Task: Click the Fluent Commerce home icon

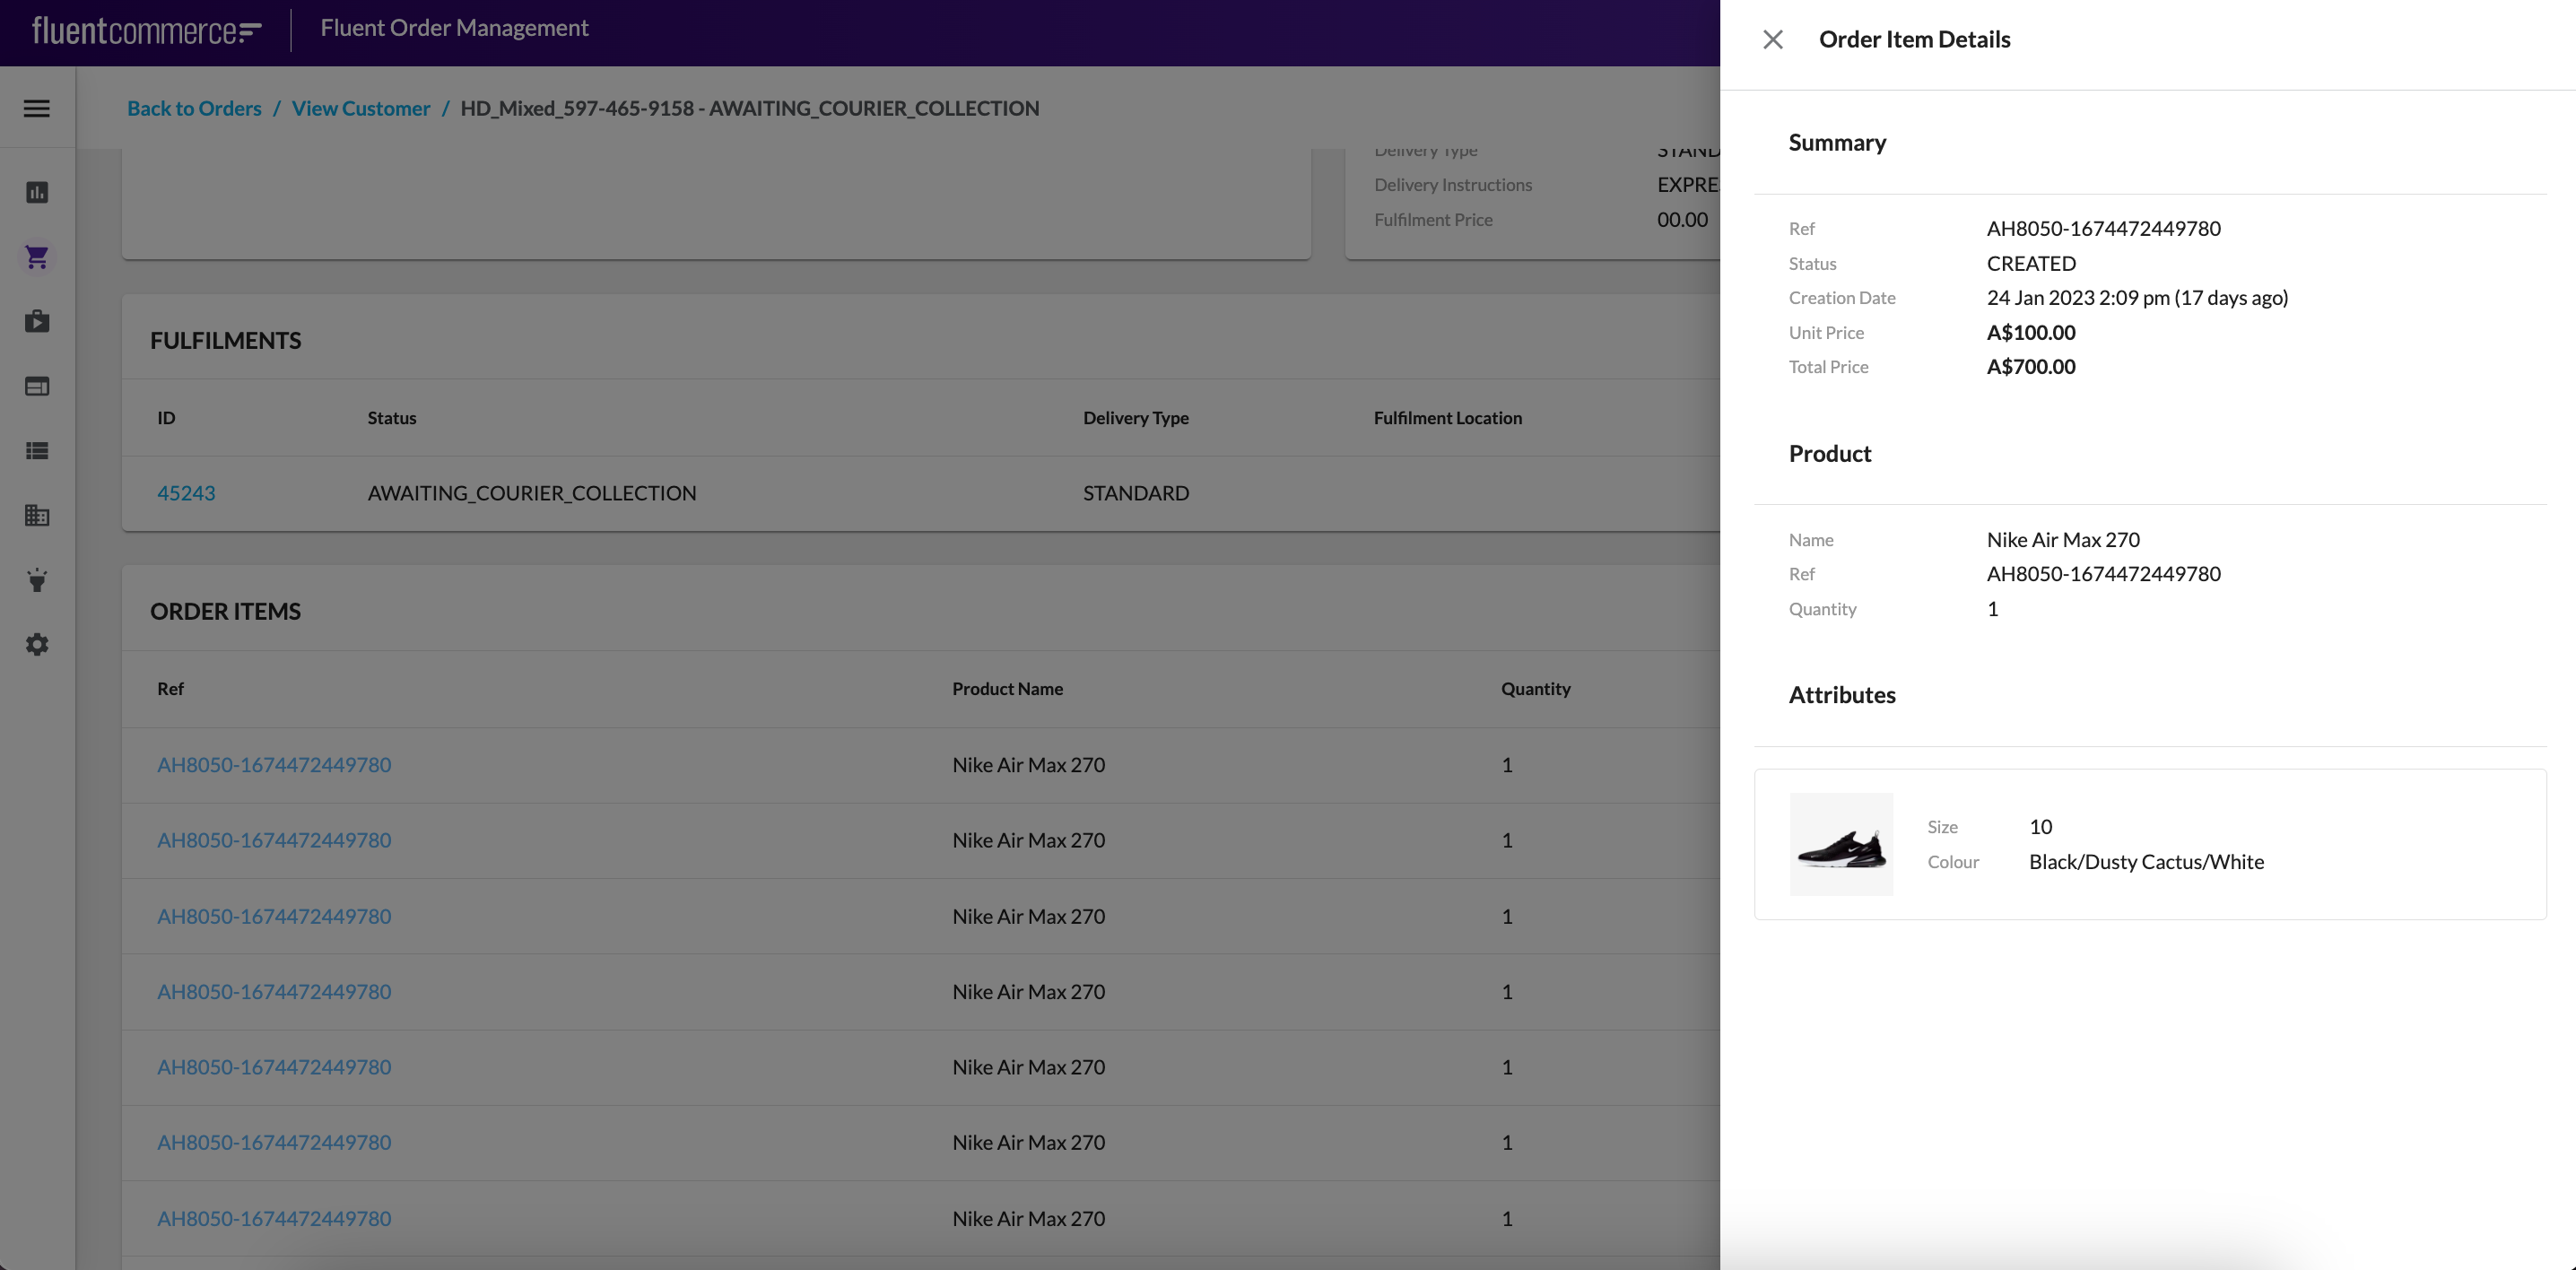Action: coord(140,24)
